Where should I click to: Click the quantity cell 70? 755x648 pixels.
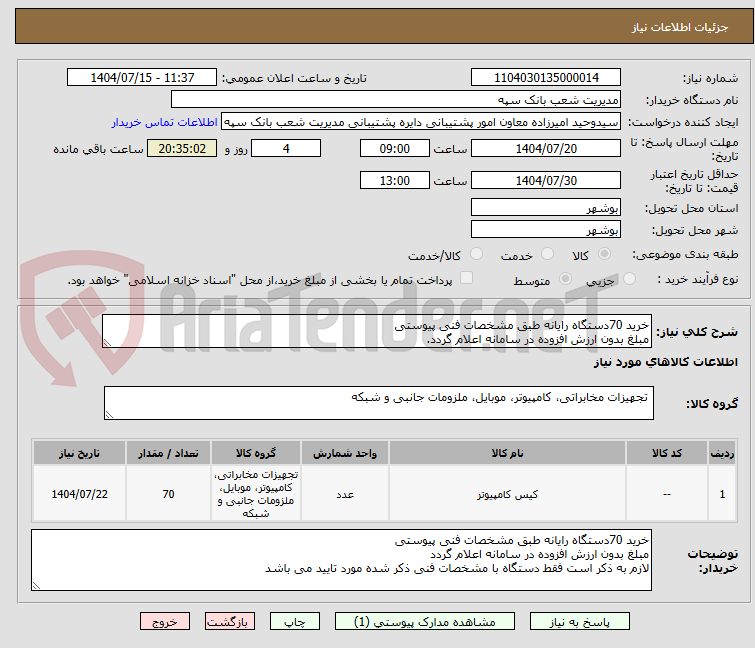point(168,494)
